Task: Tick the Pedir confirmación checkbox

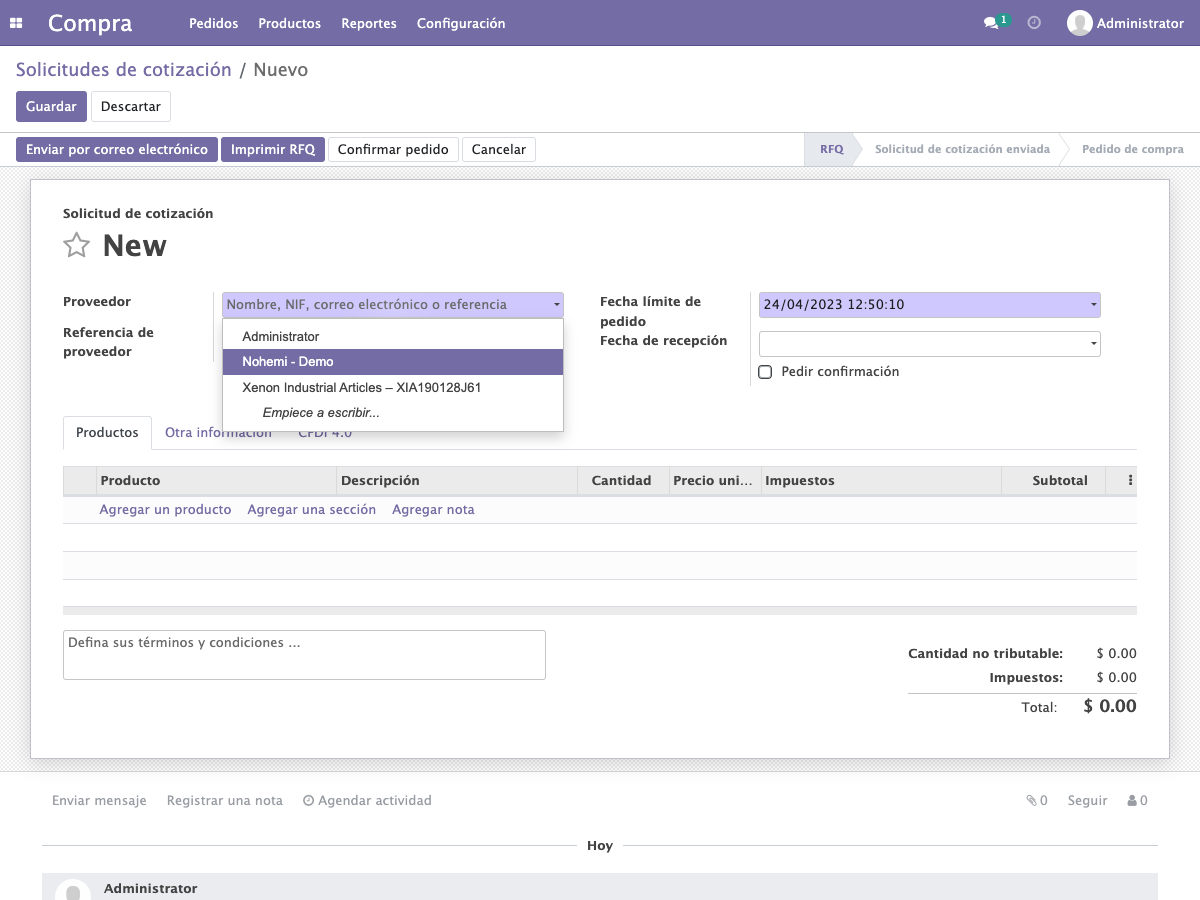Action: (765, 371)
